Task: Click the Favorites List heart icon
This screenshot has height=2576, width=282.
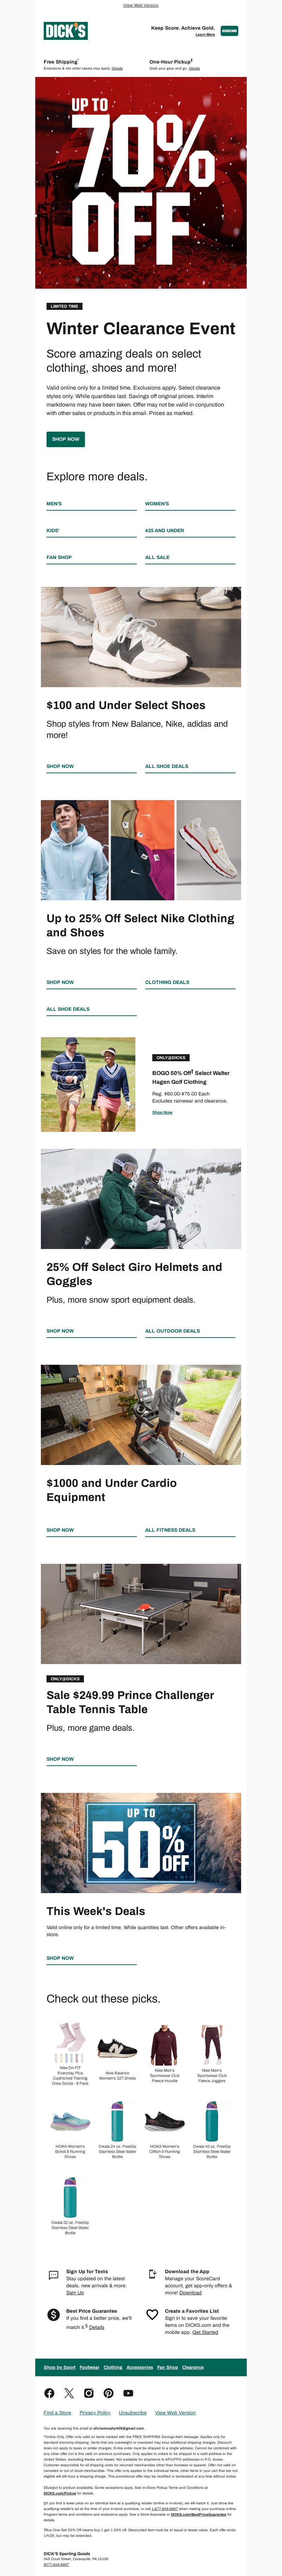Action: pyautogui.click(x=152, y=2314)
